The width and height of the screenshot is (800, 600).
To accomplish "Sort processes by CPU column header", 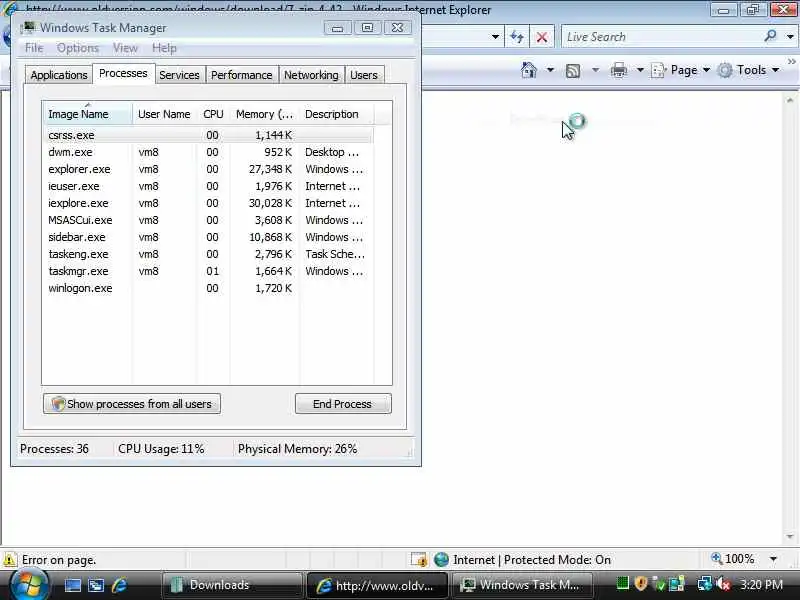I will point(213,114).
